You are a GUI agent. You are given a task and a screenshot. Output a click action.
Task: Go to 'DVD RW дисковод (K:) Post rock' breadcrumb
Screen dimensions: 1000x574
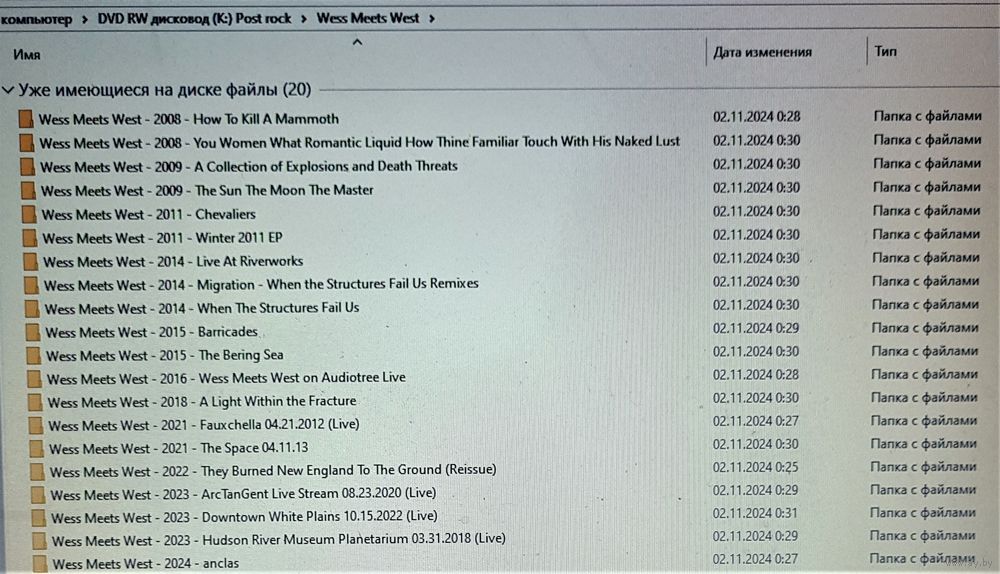tap(194, 18)
